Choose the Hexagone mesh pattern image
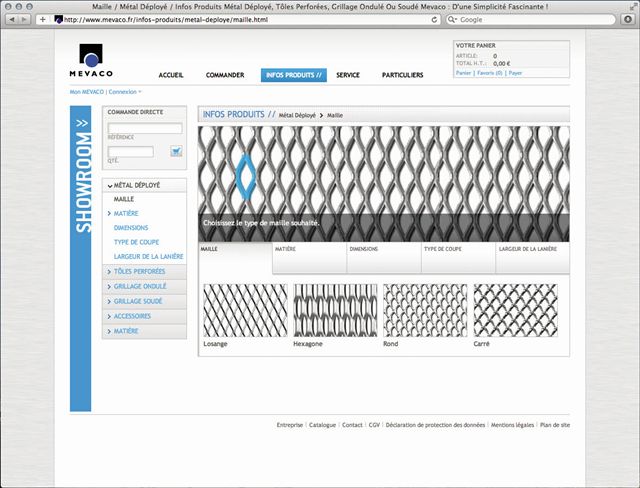Image resolution: width=640 pixels, height=488 pixels. [336, 311]
